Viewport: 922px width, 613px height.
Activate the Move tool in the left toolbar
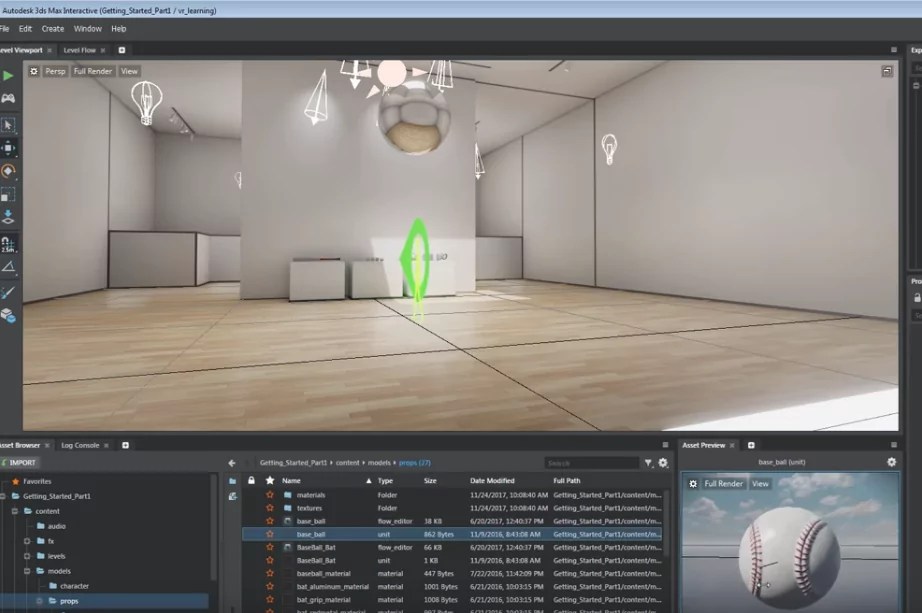pos(10,148)
